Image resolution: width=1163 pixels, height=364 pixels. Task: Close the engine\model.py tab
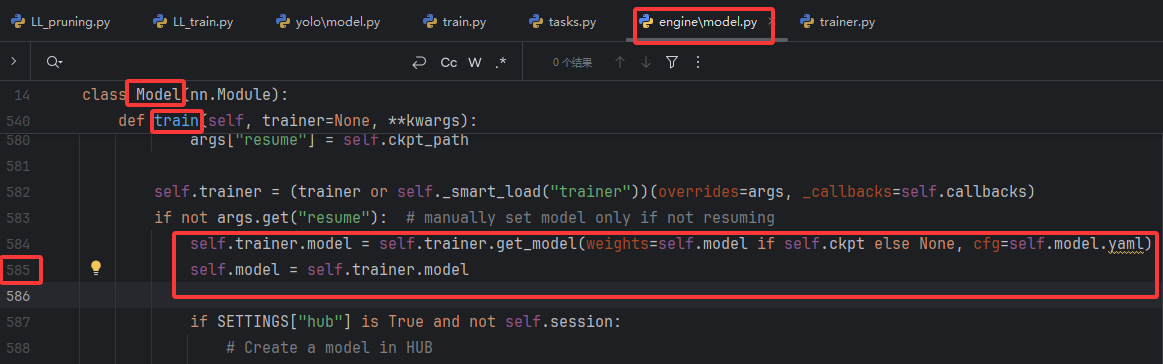click(771, 22)
